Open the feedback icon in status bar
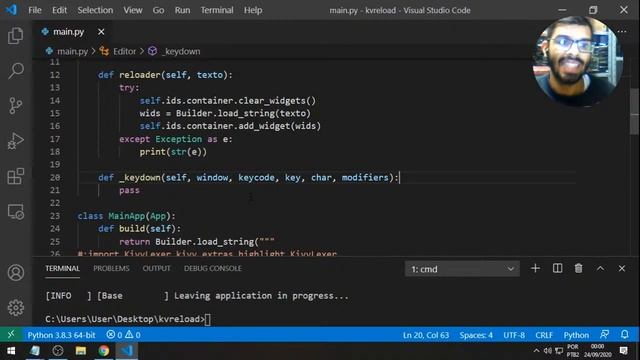Viewport: 640px width, 360px height. tap(604, 335)
